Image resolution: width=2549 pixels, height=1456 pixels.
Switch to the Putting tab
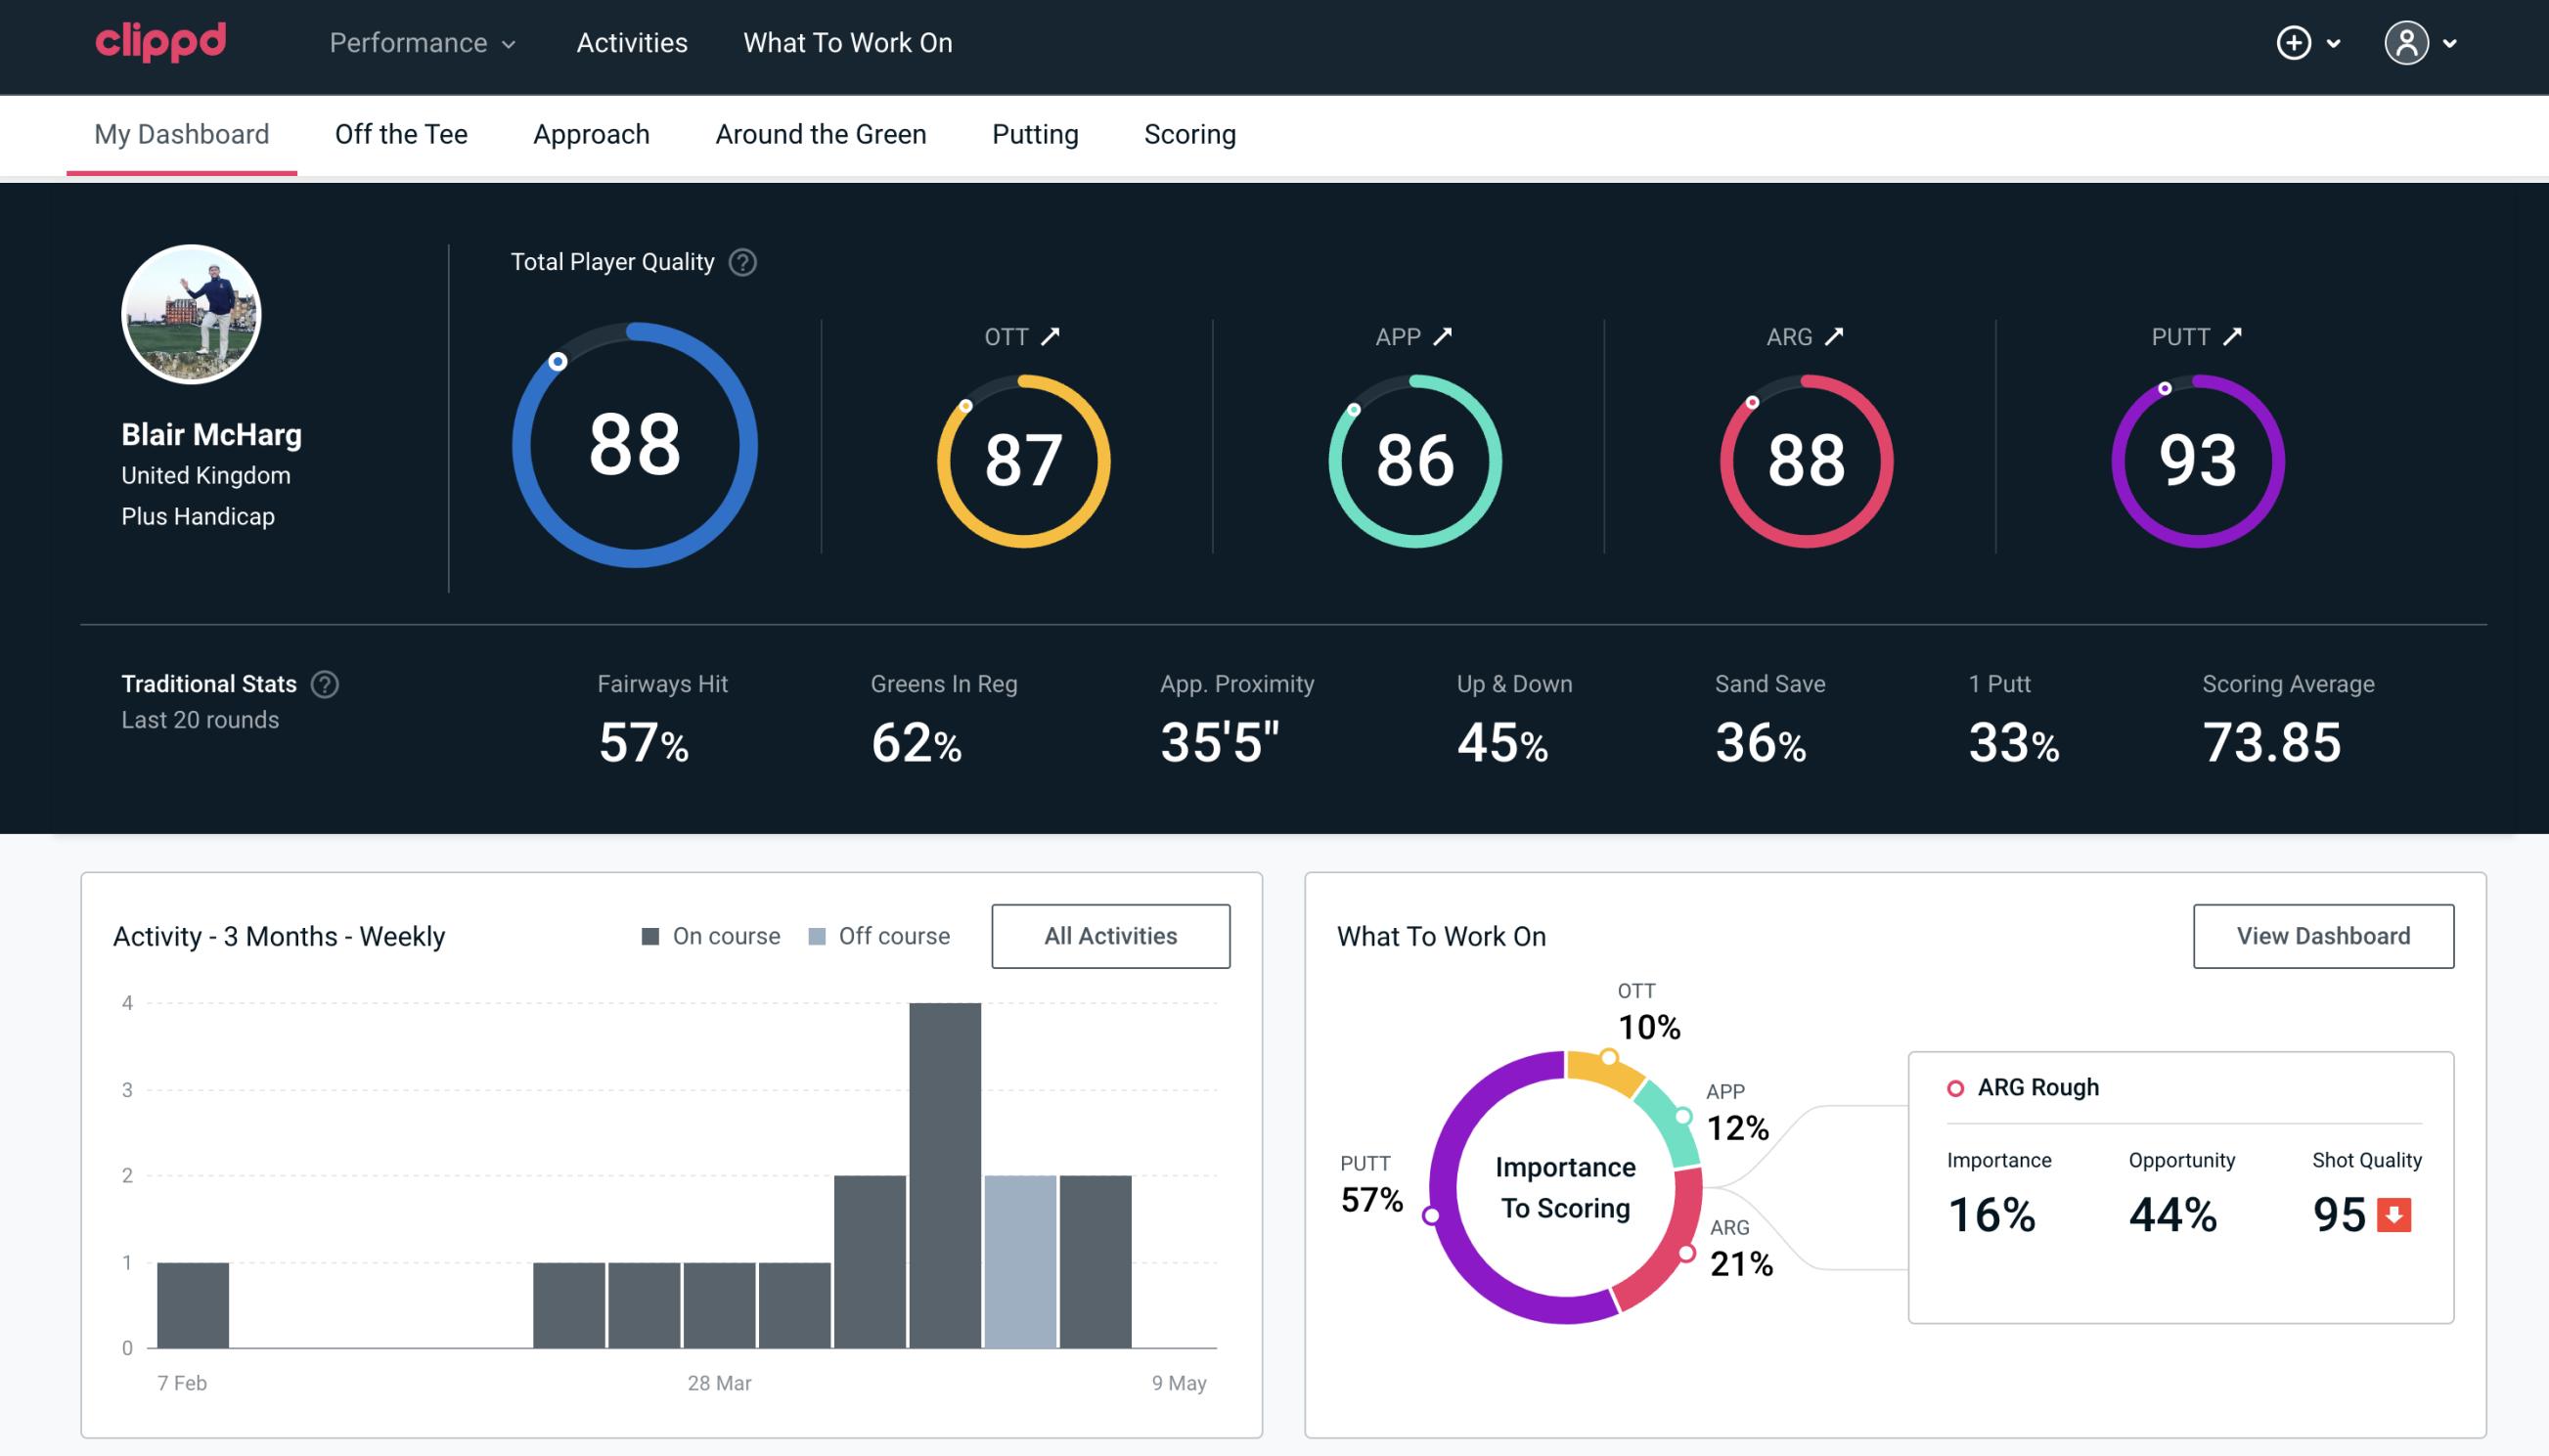1035,133
